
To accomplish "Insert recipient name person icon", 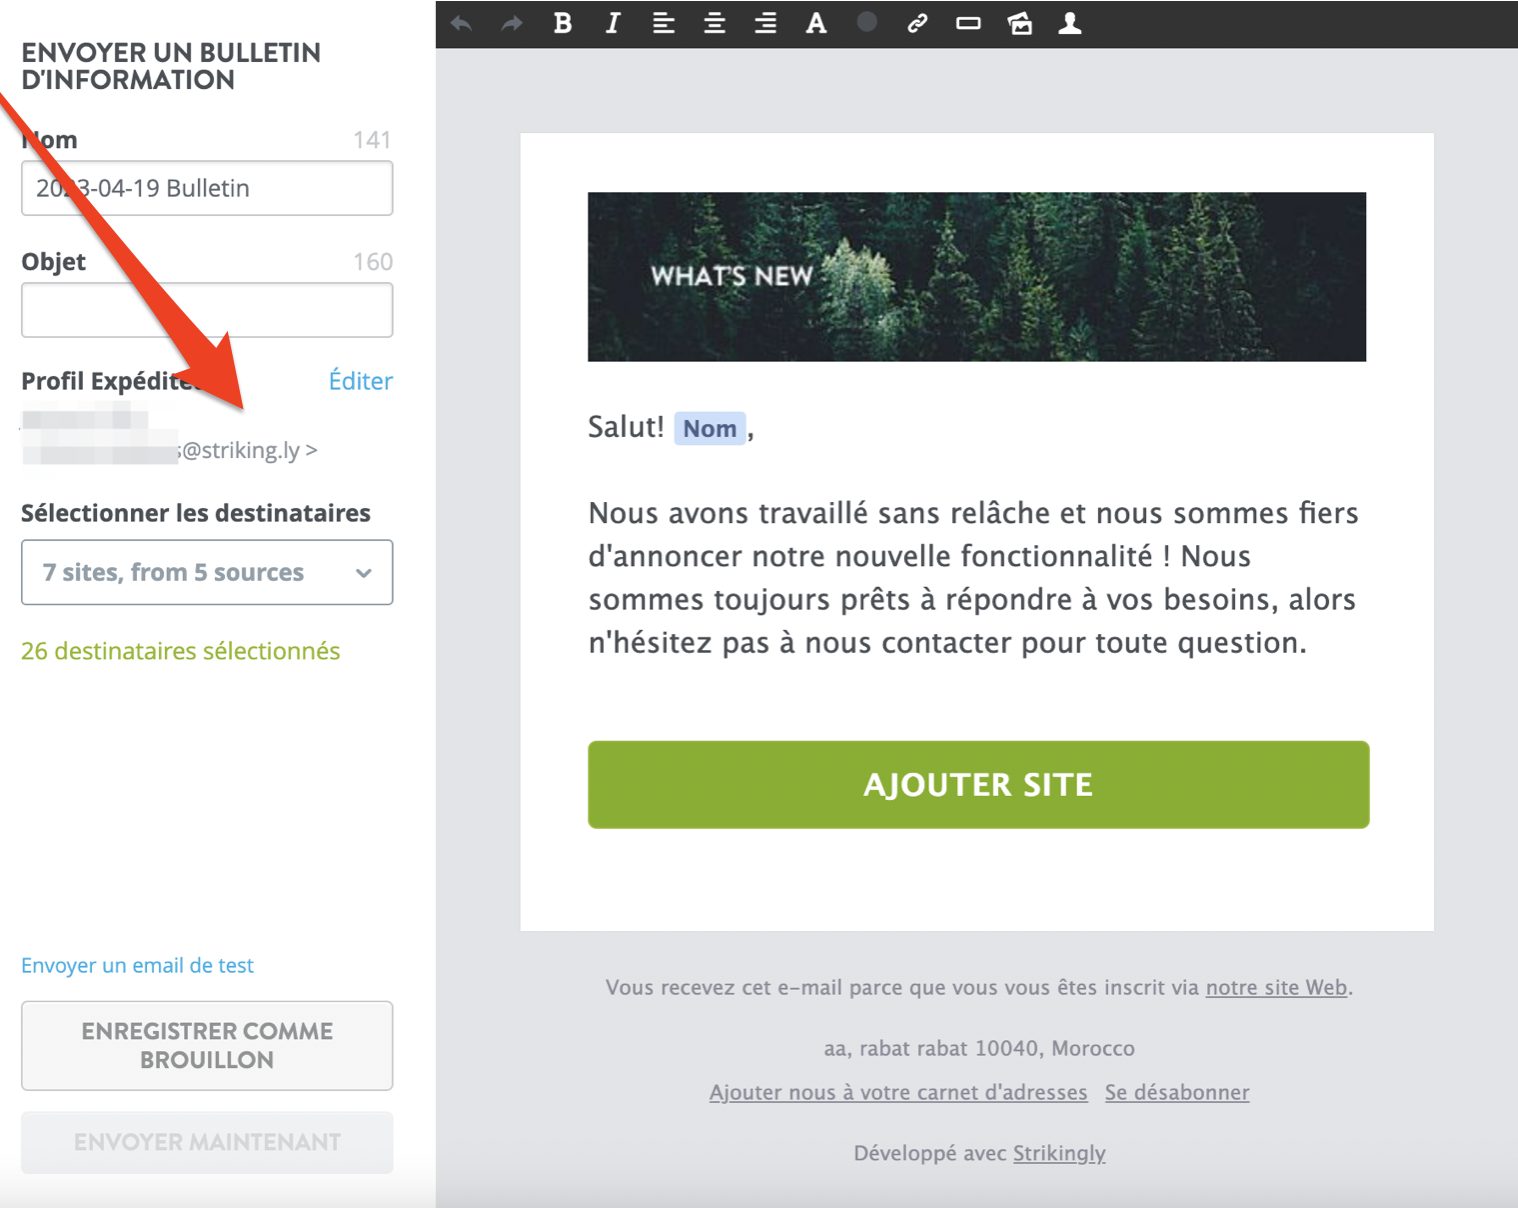I will pos(1070,23).
